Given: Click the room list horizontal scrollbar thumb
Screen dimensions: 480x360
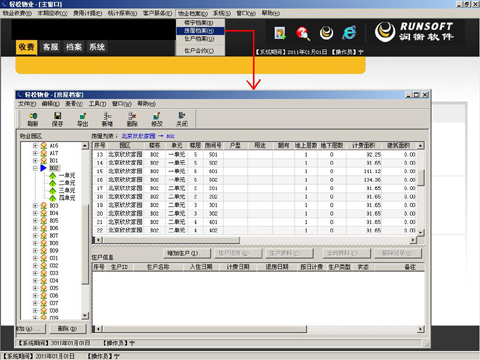Looking at the screenshot, I should tap(171, 240).
